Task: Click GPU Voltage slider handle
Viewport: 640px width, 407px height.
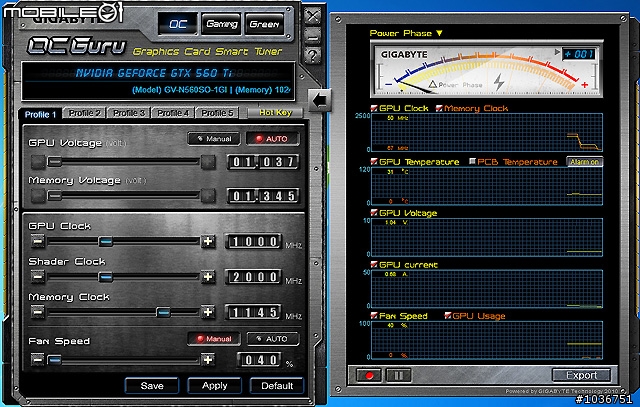Action: pos(55,162)
